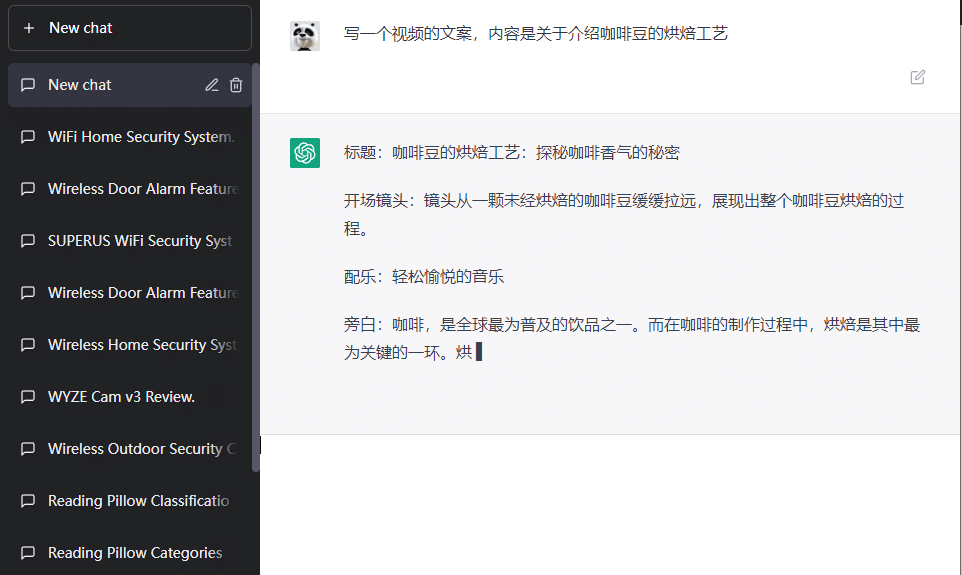
Task: Open the Reading Pillow Categories chat
Action: [x=129, y=553]
